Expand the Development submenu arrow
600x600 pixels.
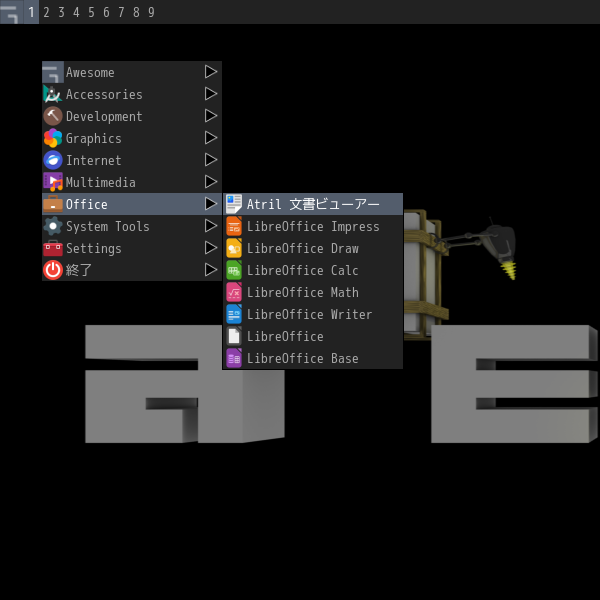point(211,116)
